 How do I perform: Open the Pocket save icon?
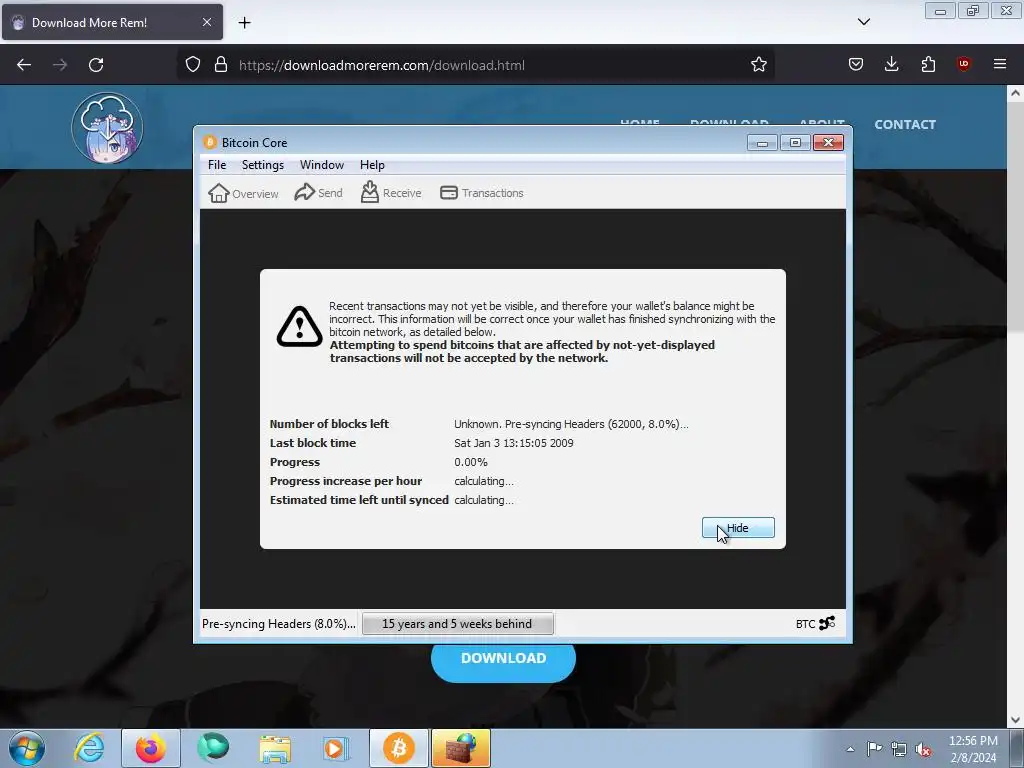(x=856, y=65)
